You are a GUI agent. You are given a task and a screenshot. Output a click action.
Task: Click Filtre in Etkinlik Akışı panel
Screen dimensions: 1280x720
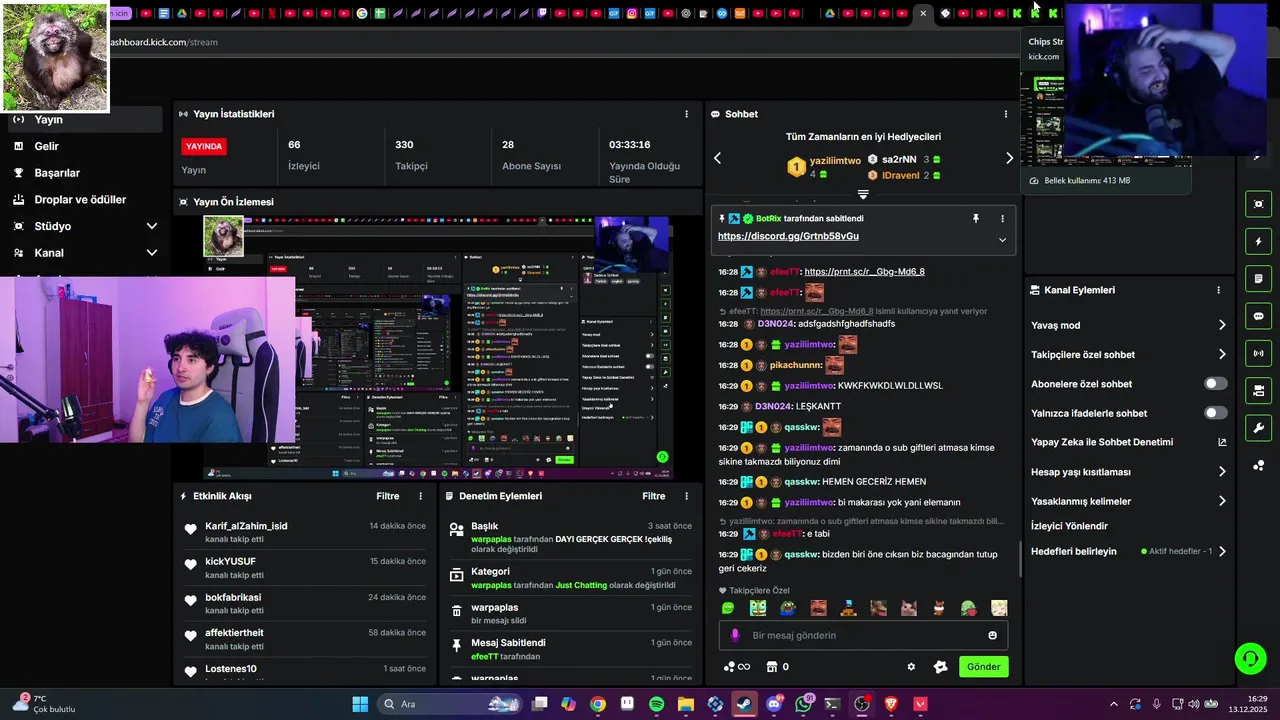[387, 496]
